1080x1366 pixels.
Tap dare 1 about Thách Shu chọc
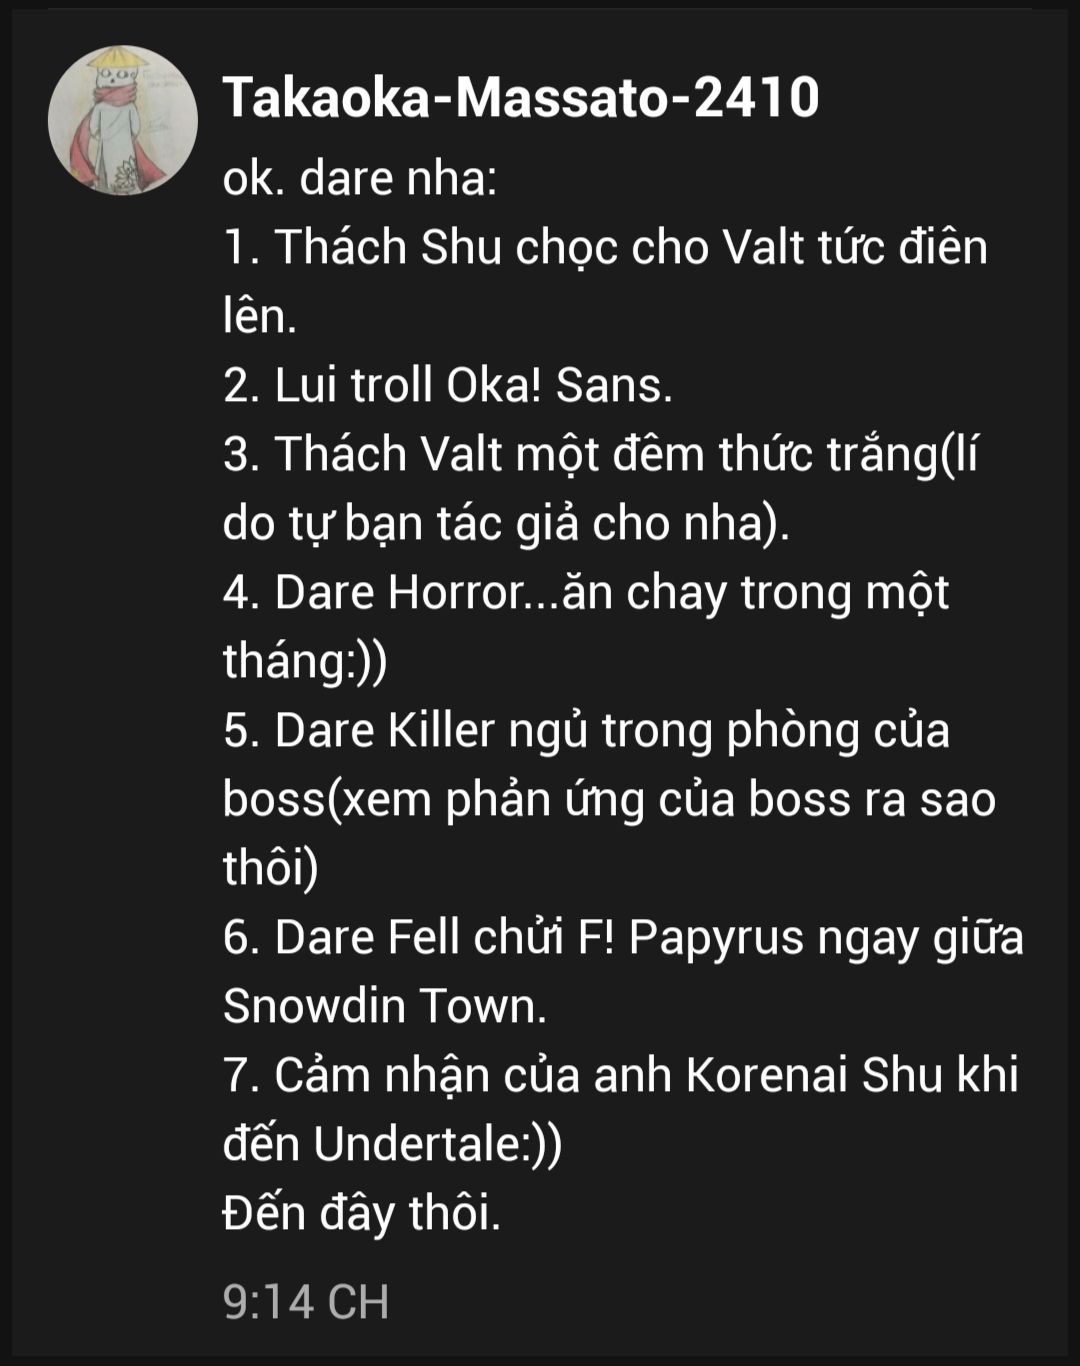[605, 247]
